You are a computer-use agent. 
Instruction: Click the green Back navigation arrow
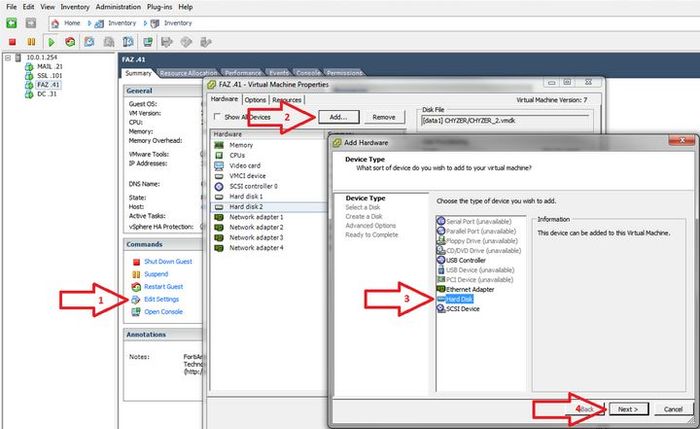click(12, 23)
